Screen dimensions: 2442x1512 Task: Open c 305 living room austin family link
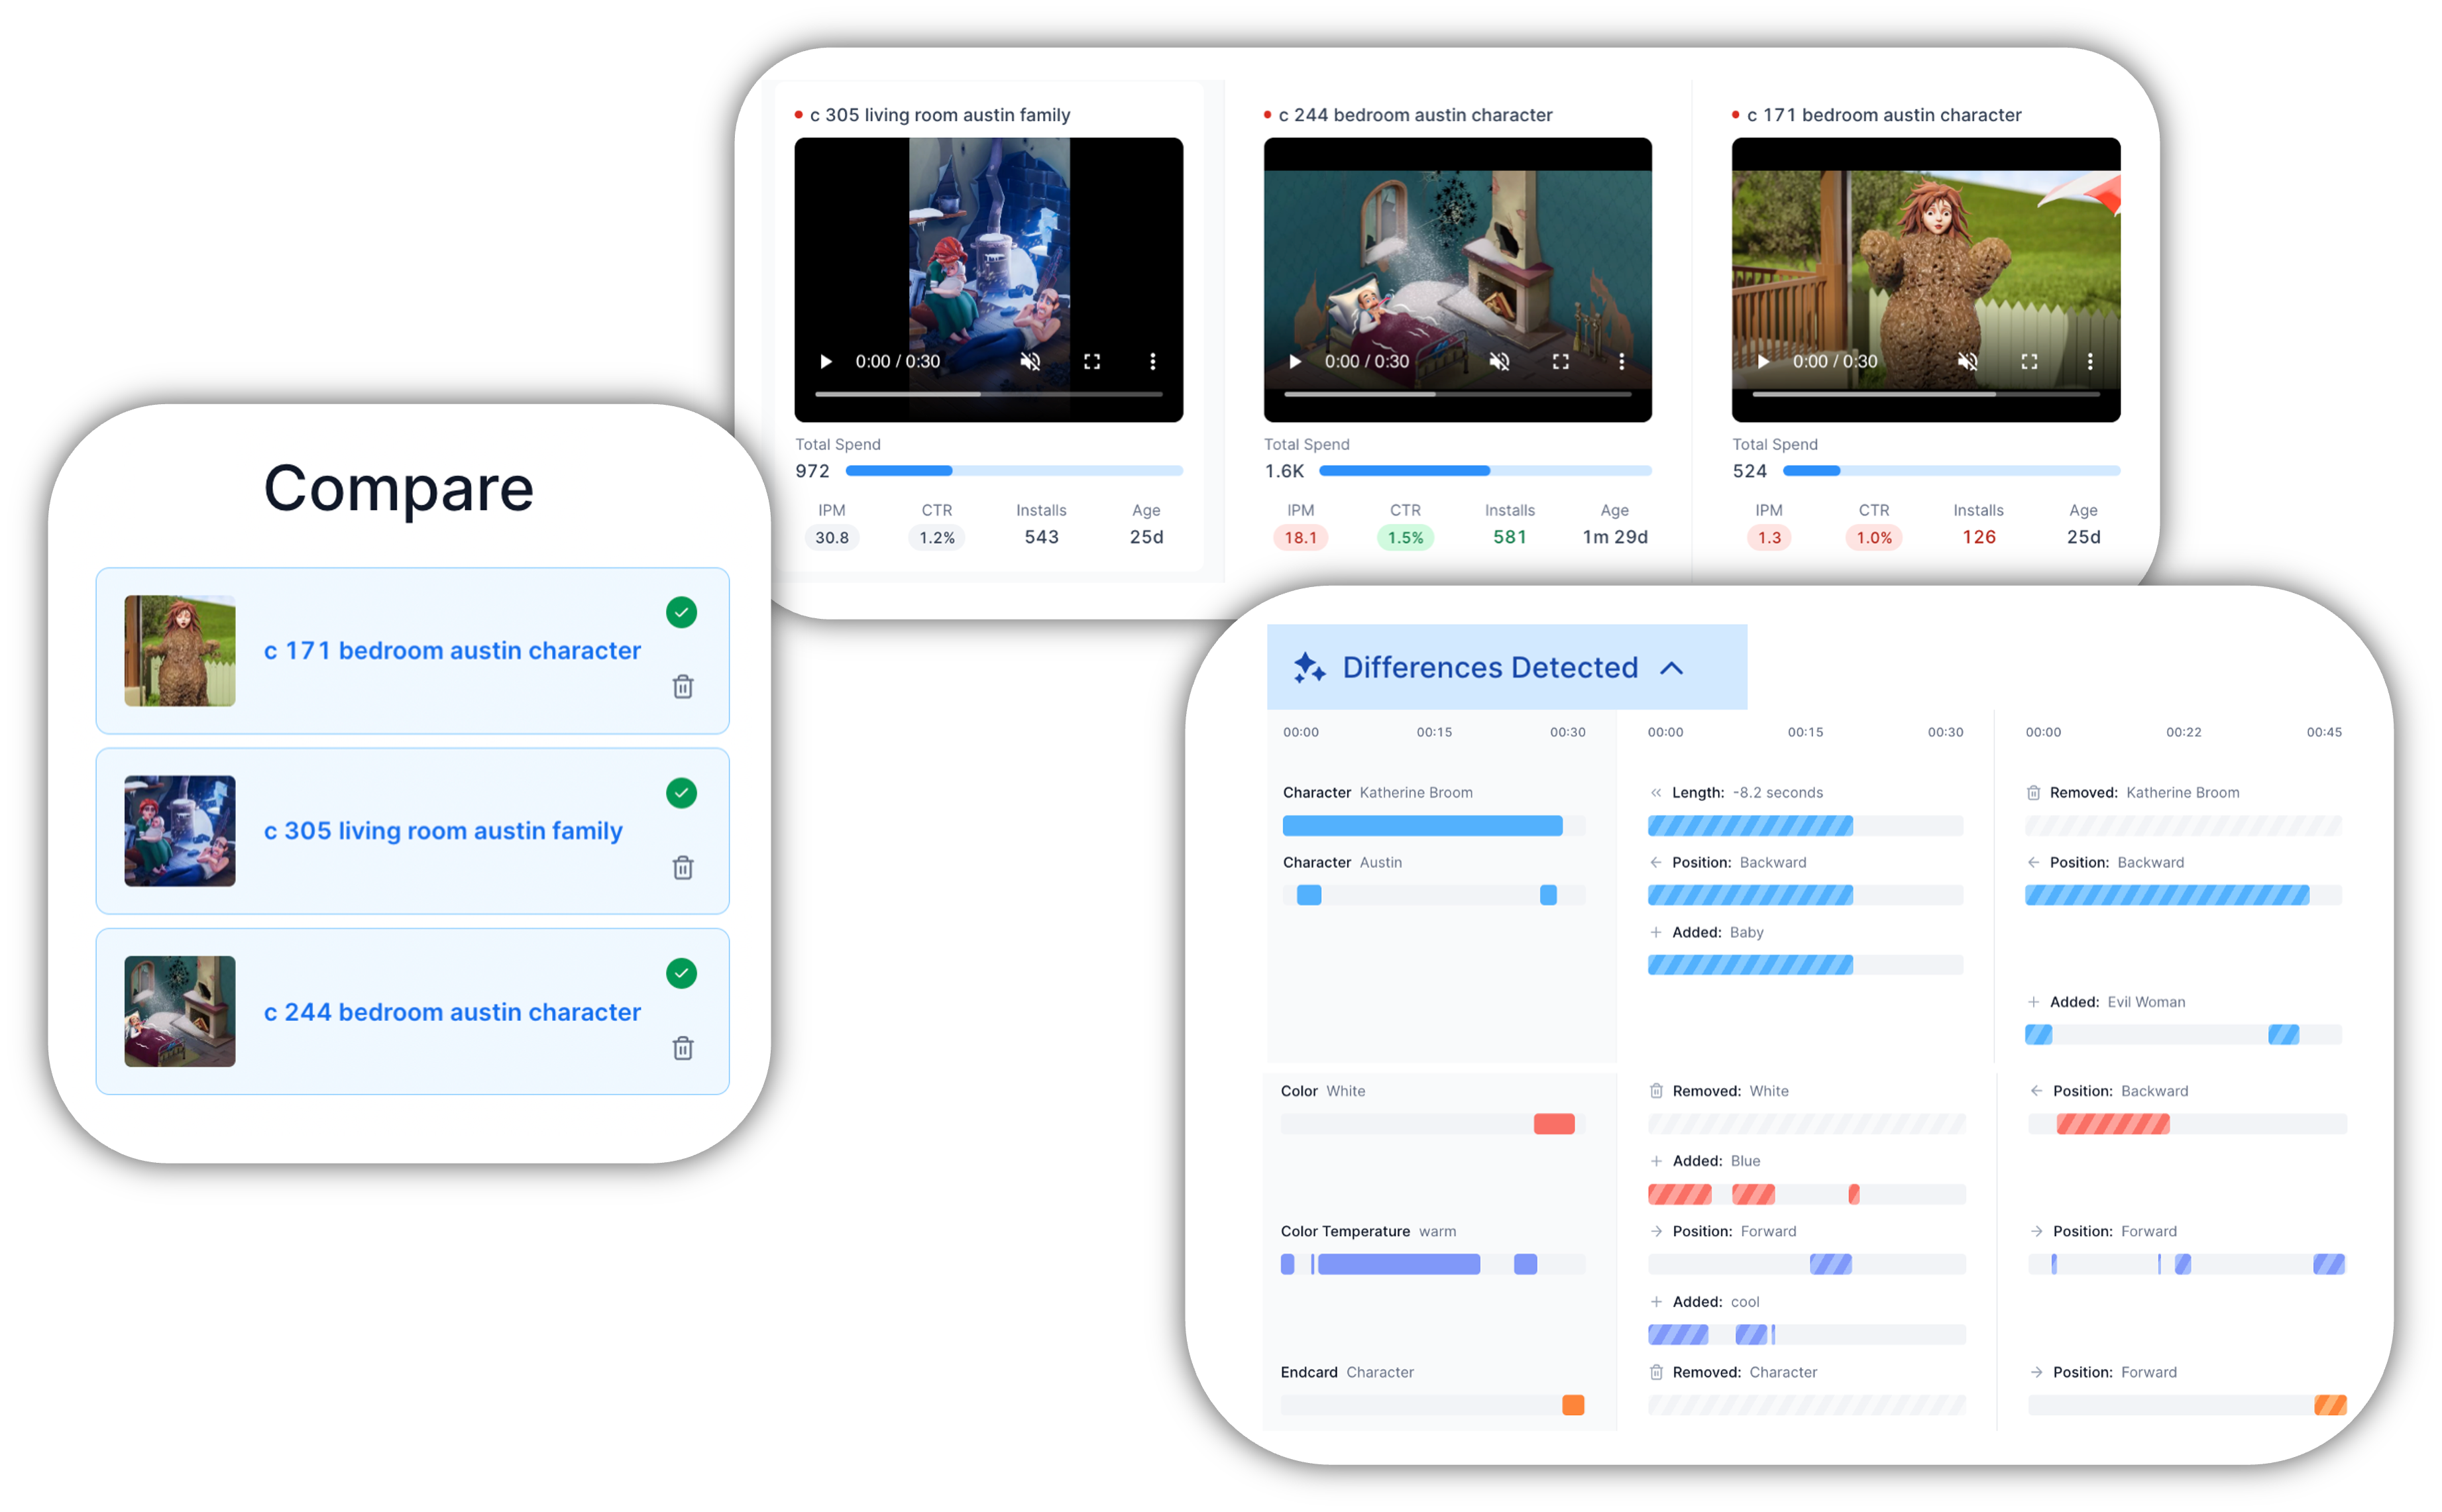(x=443, y=831)
